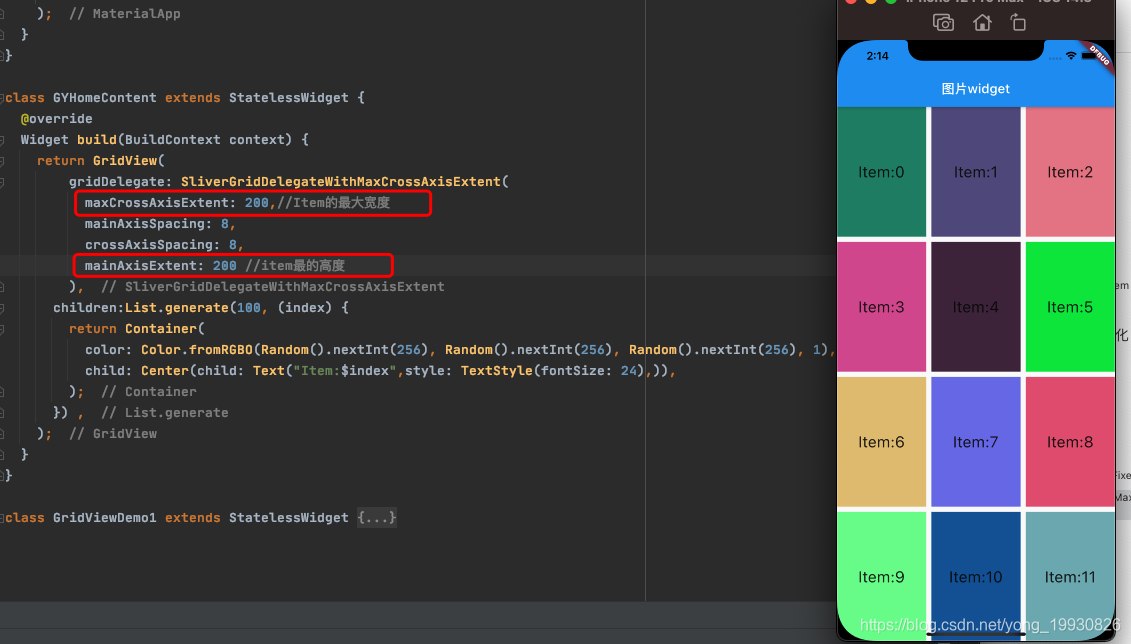
Task: Click the maxCrossAxisExtent parameter
Action: click(x=157, y=203)
